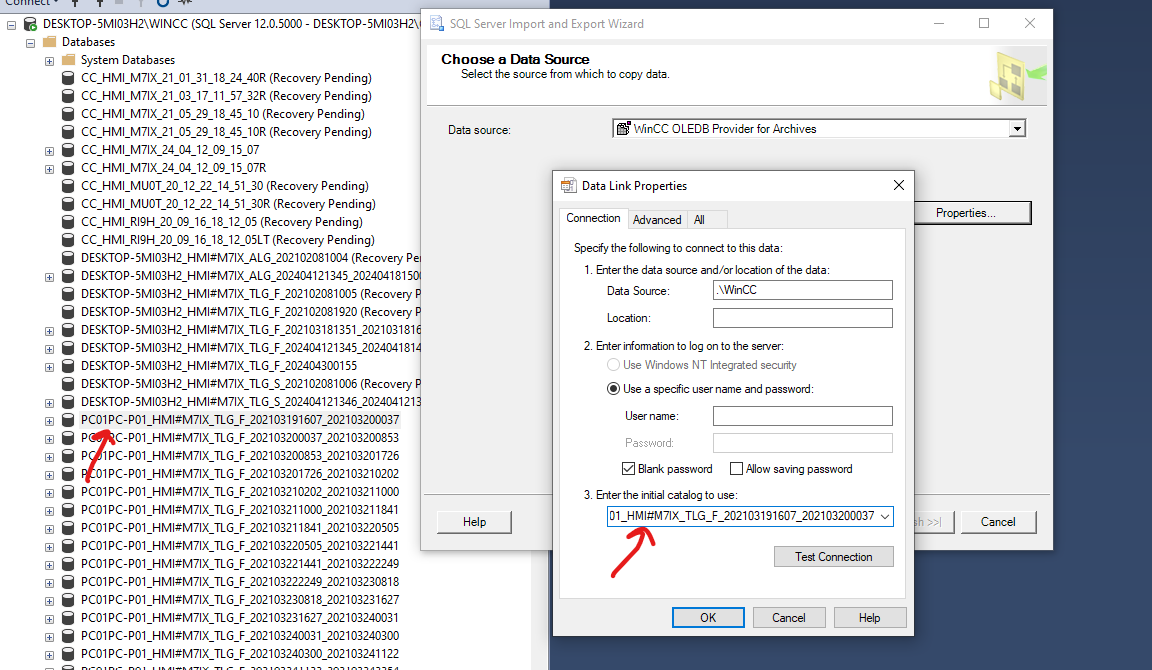Click database icon of CC_HMI_RI9H_20_09_16_18_12_05
Image resolution: width=1152 pixels, height=670 pixels.
click(68, 222)
